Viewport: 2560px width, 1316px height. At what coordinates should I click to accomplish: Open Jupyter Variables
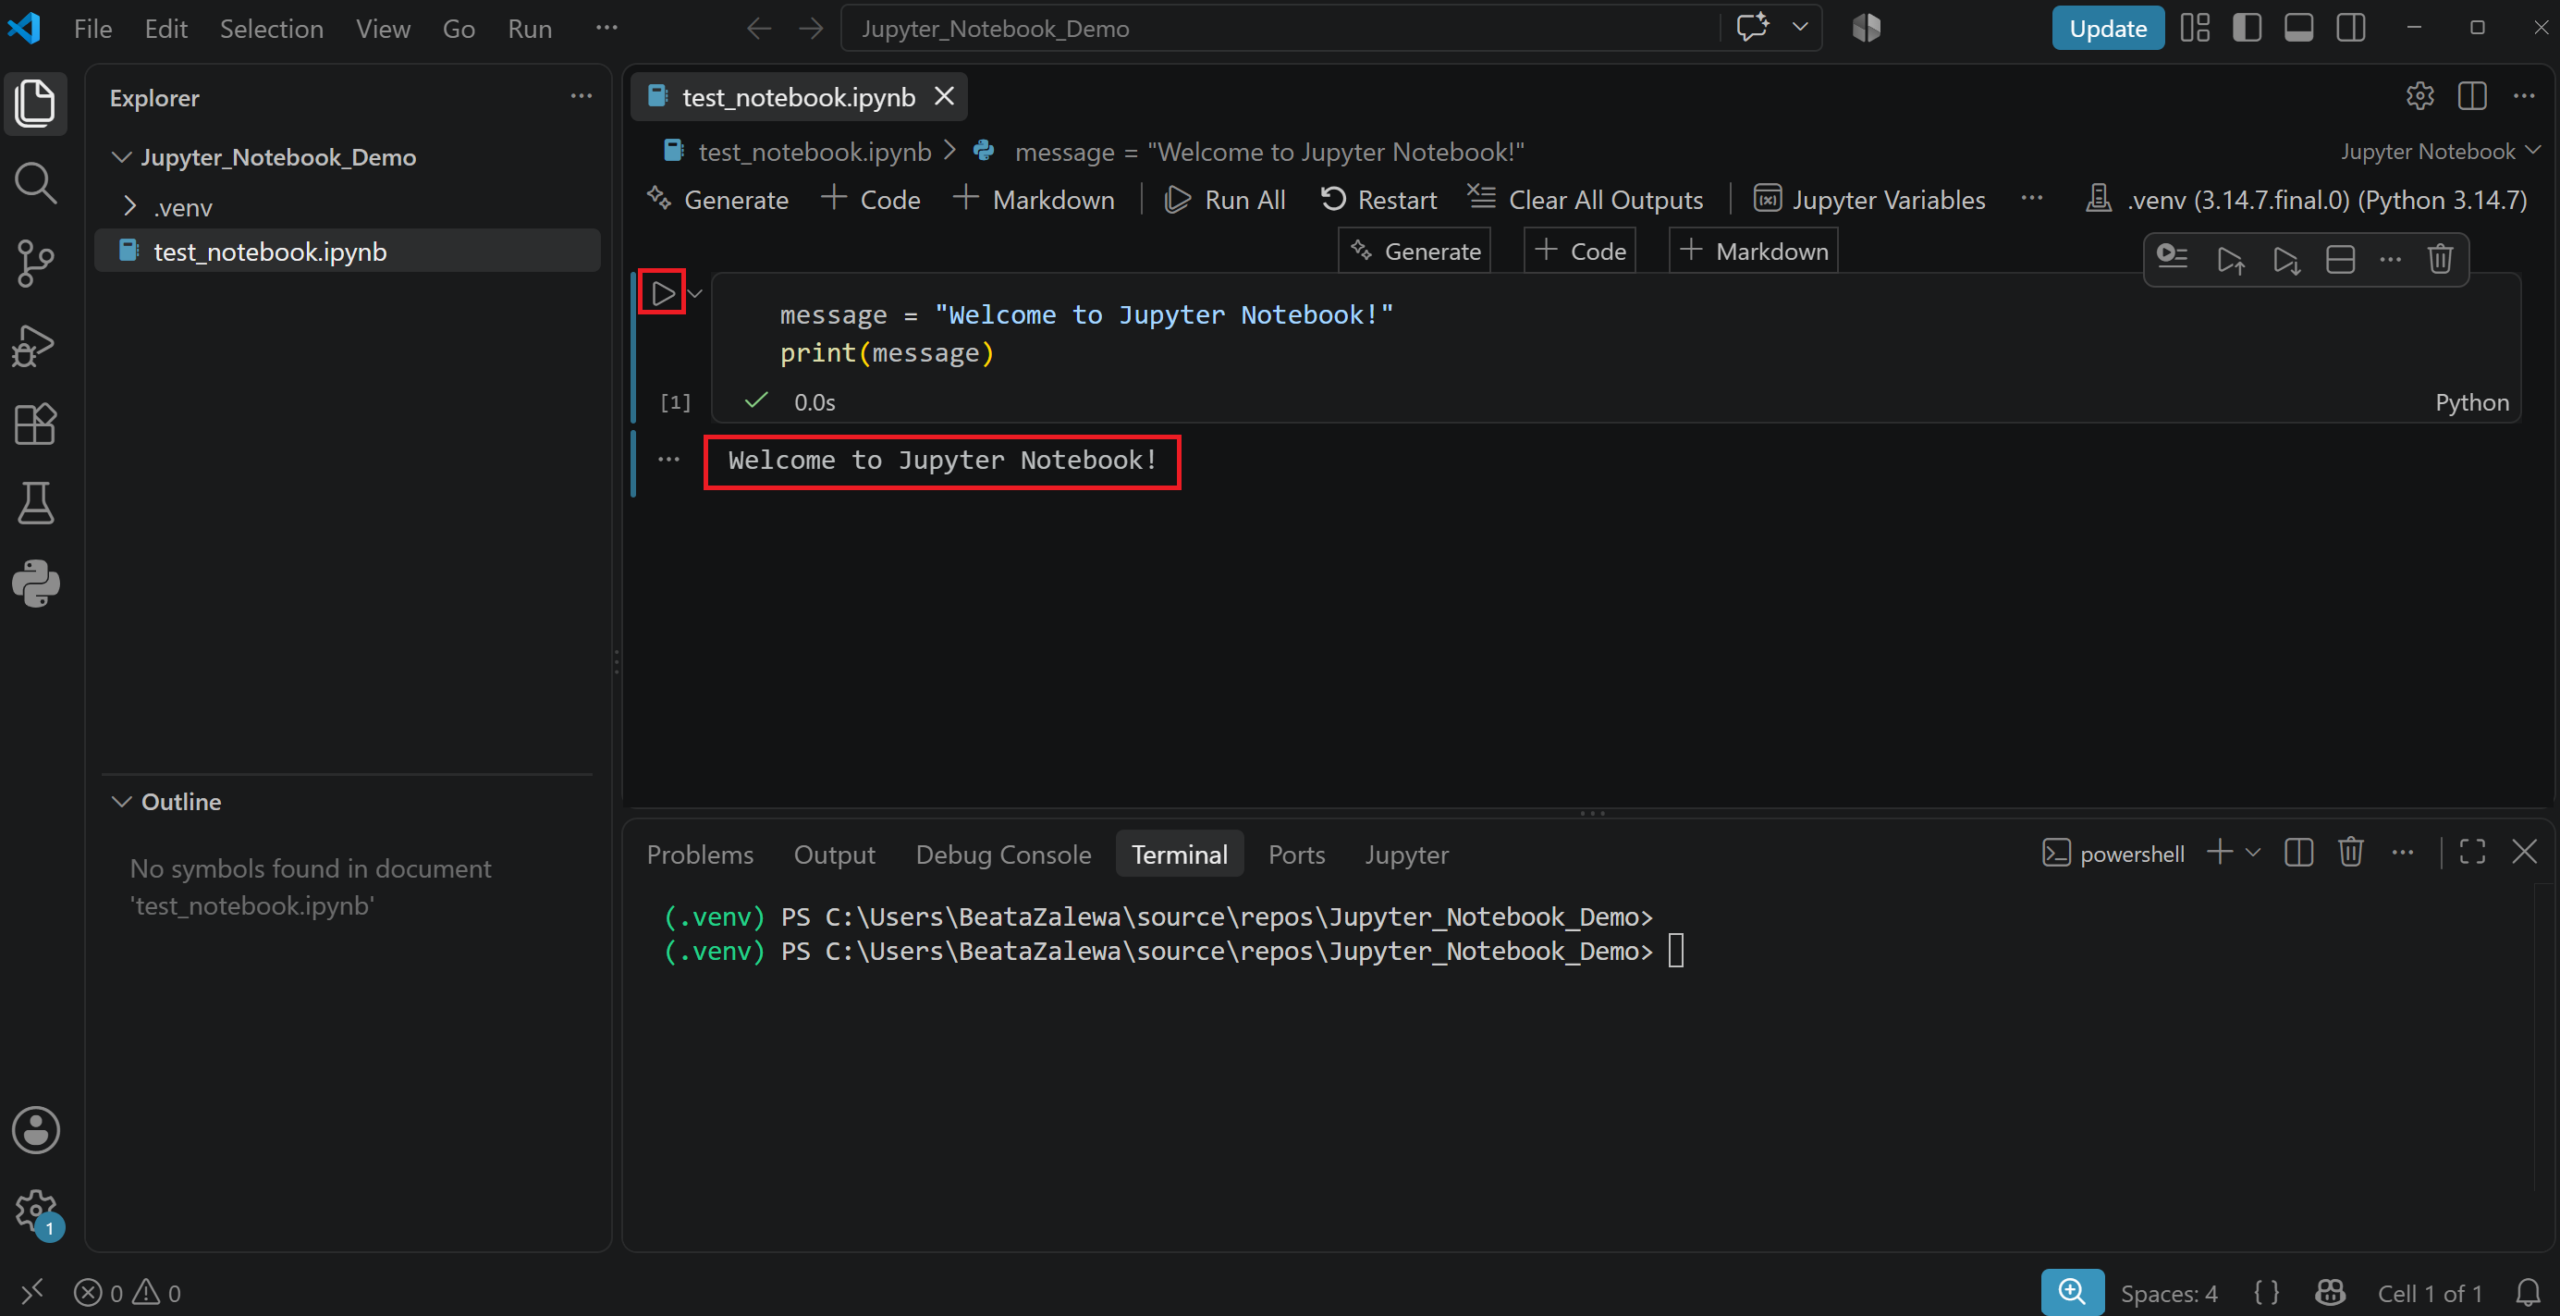pyautogui.click(x=1868, y=200)
